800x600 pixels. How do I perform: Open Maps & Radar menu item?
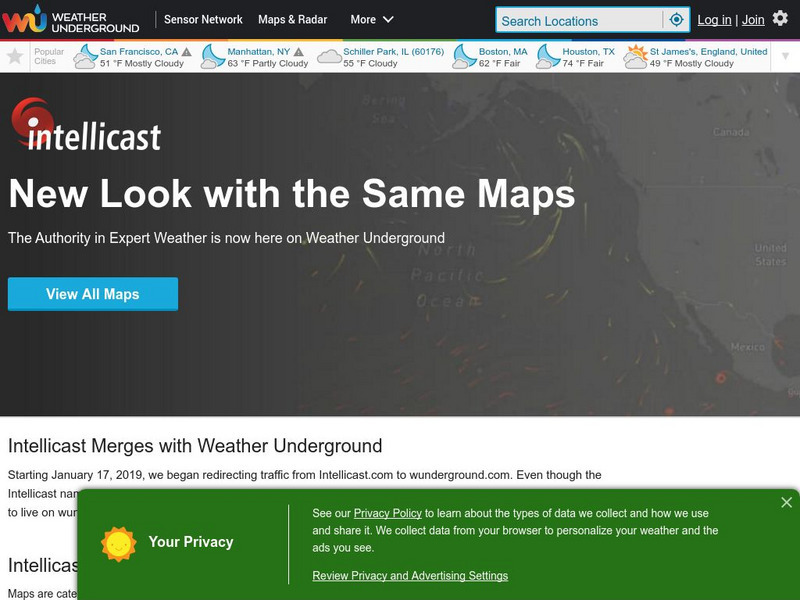(292, 19)
